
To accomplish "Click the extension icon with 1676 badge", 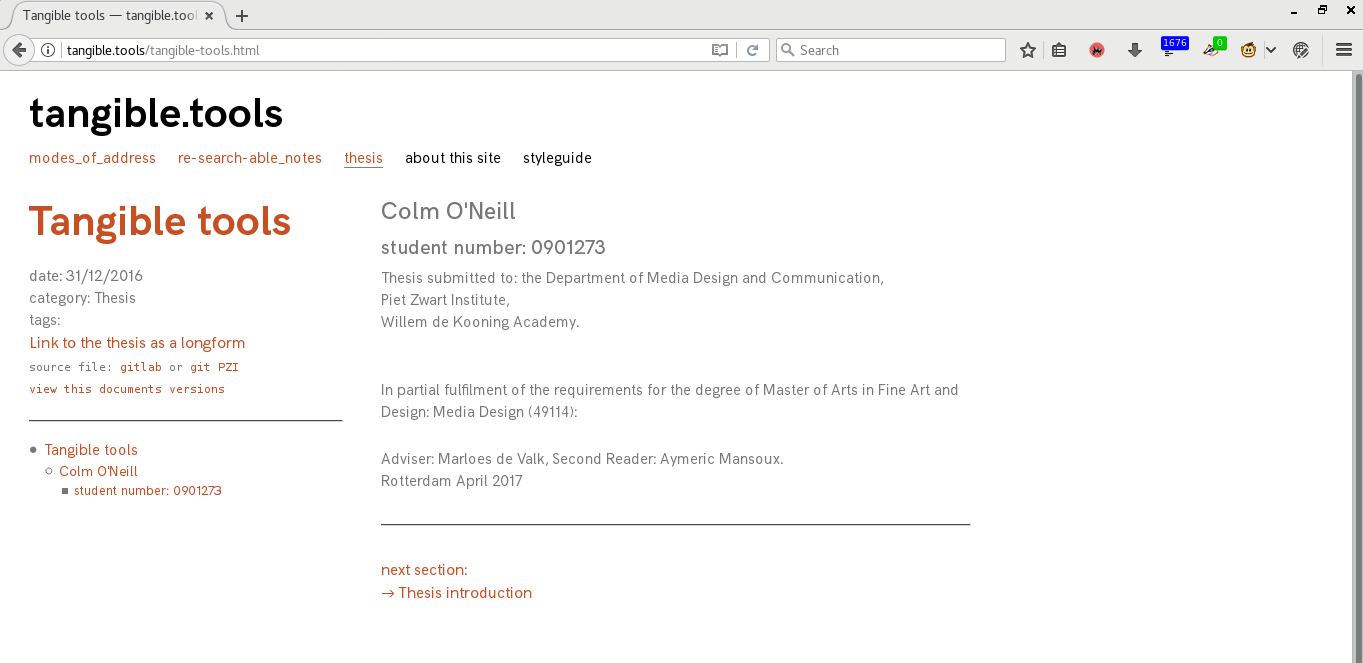I will pos(1171,49).
